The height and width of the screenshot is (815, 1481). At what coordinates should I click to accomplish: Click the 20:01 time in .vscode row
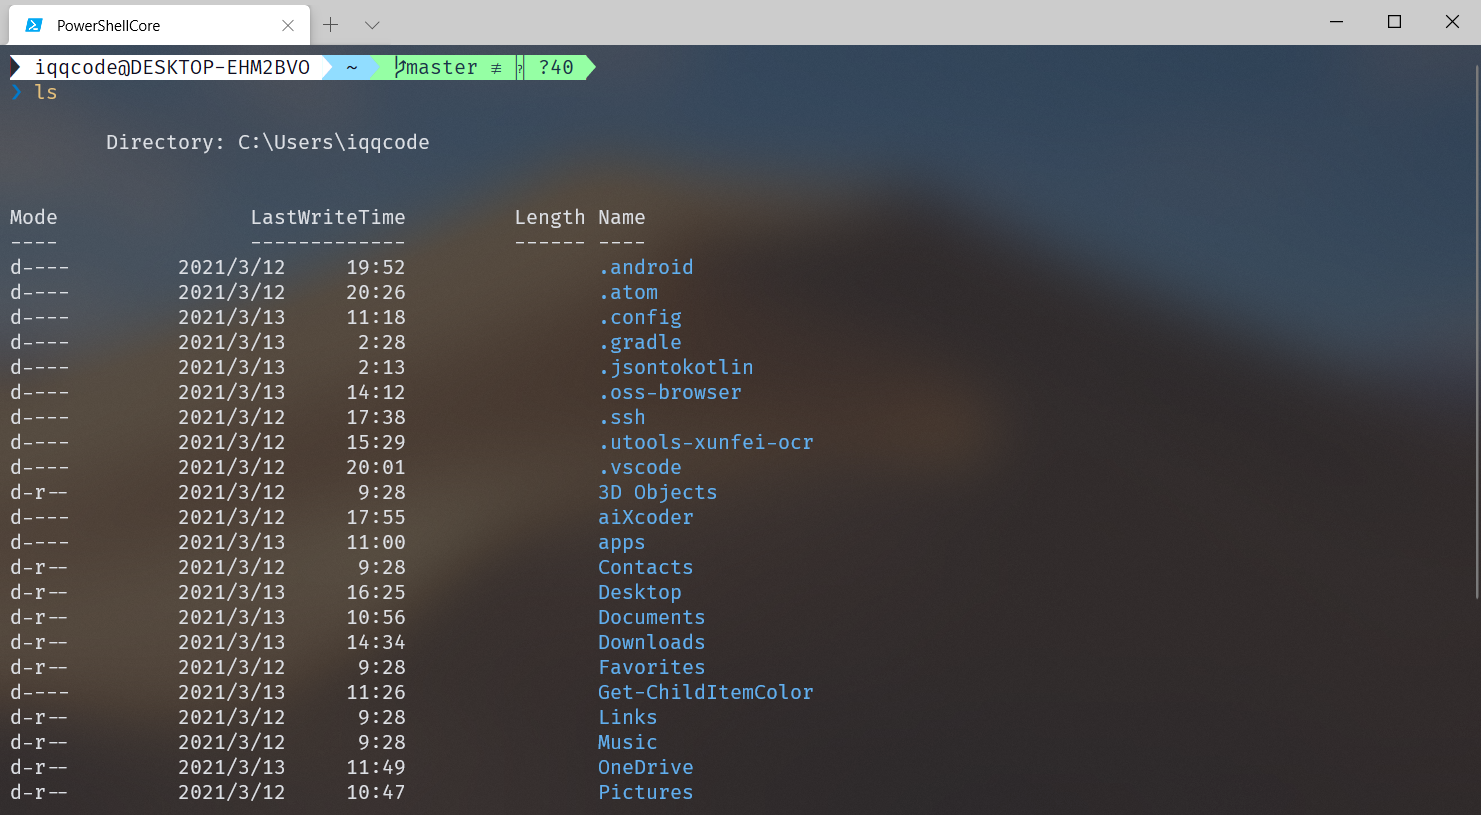(376, 467)
